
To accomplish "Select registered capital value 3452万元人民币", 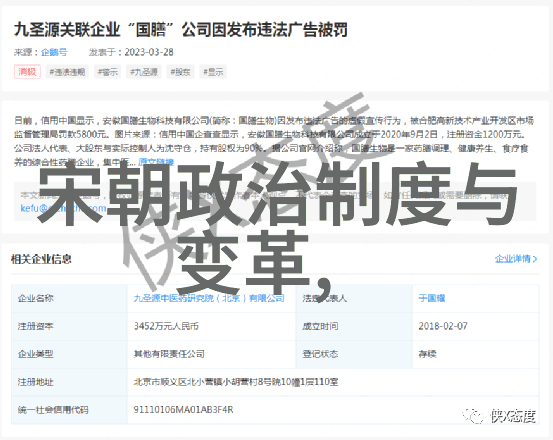I will pos(166,326).
